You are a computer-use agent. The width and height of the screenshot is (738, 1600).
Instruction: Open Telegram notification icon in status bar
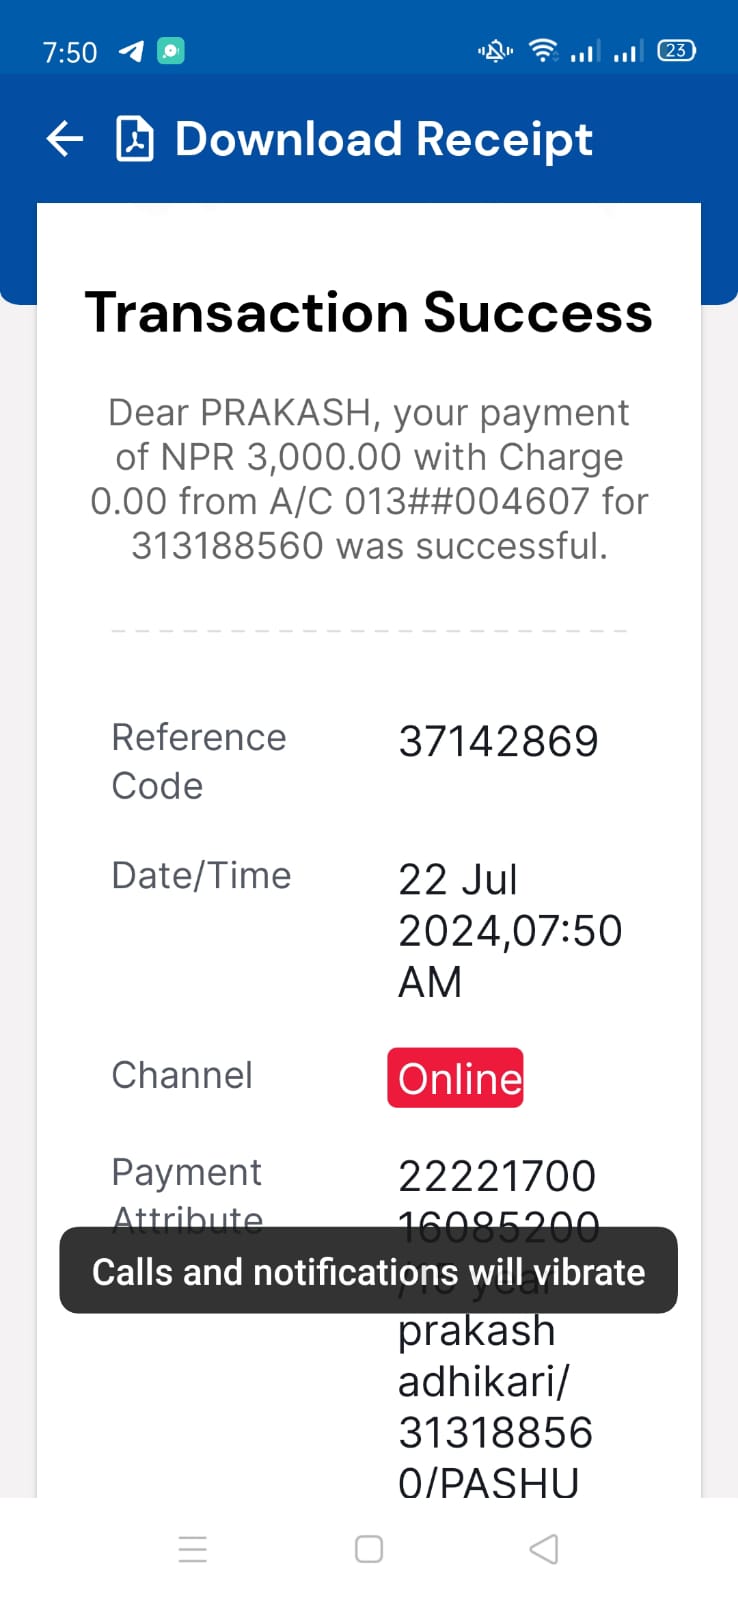pyautogui.click(x=131, y=51)
